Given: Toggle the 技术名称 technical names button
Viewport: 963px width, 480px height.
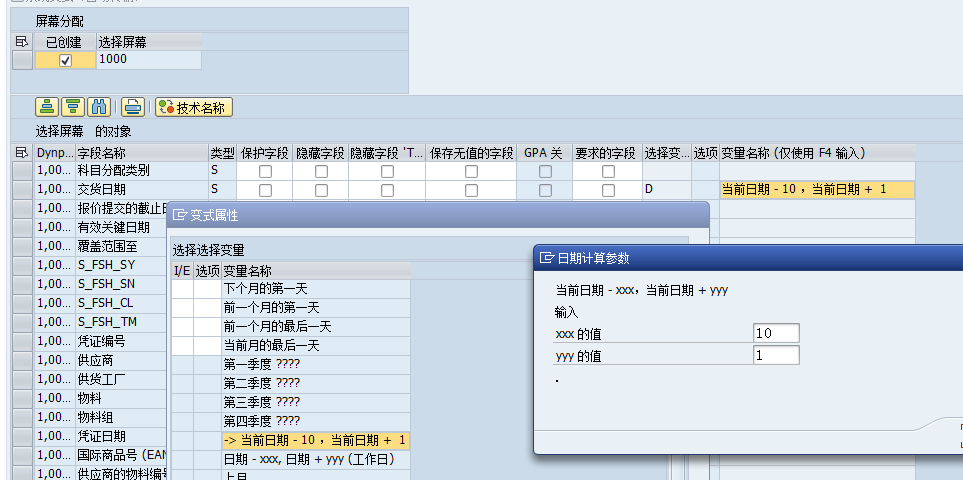Looking at the screenshot, I should [194, 107].
